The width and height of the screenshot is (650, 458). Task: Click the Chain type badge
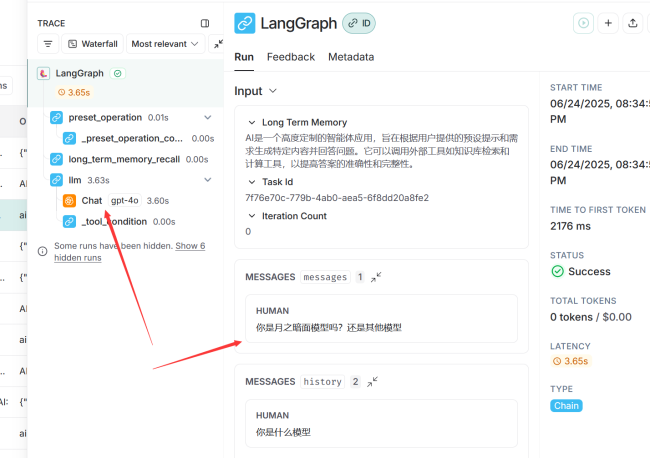coord(566,406)
